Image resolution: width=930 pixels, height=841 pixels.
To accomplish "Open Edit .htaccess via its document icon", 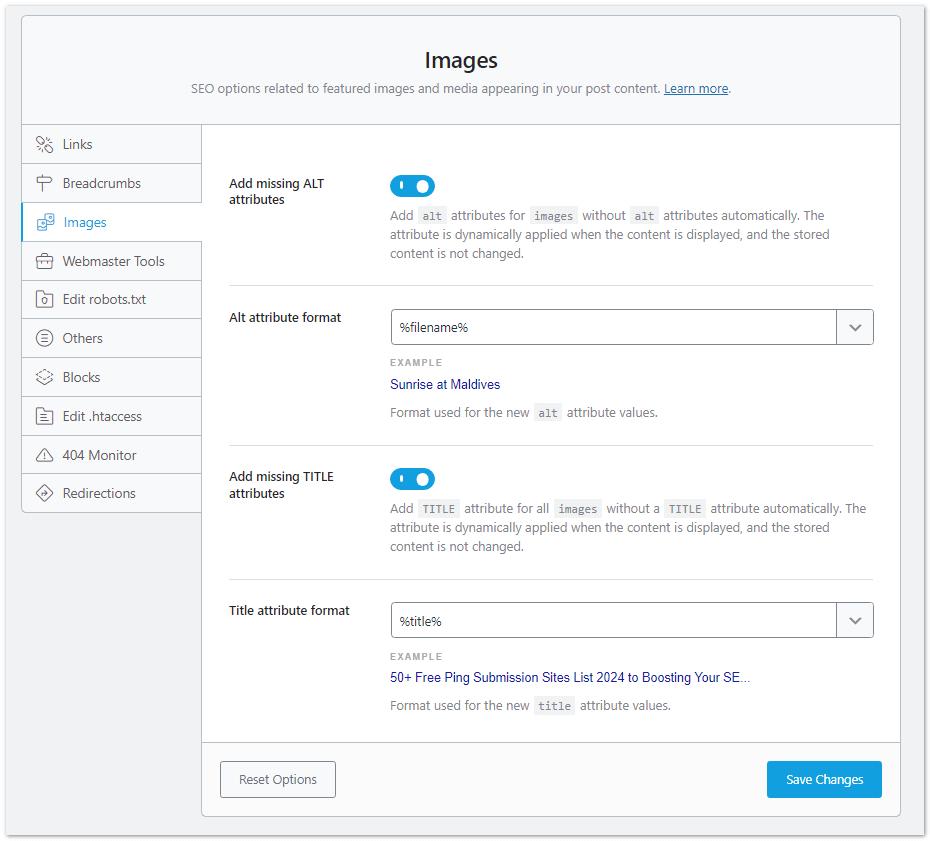I will 45,416.
